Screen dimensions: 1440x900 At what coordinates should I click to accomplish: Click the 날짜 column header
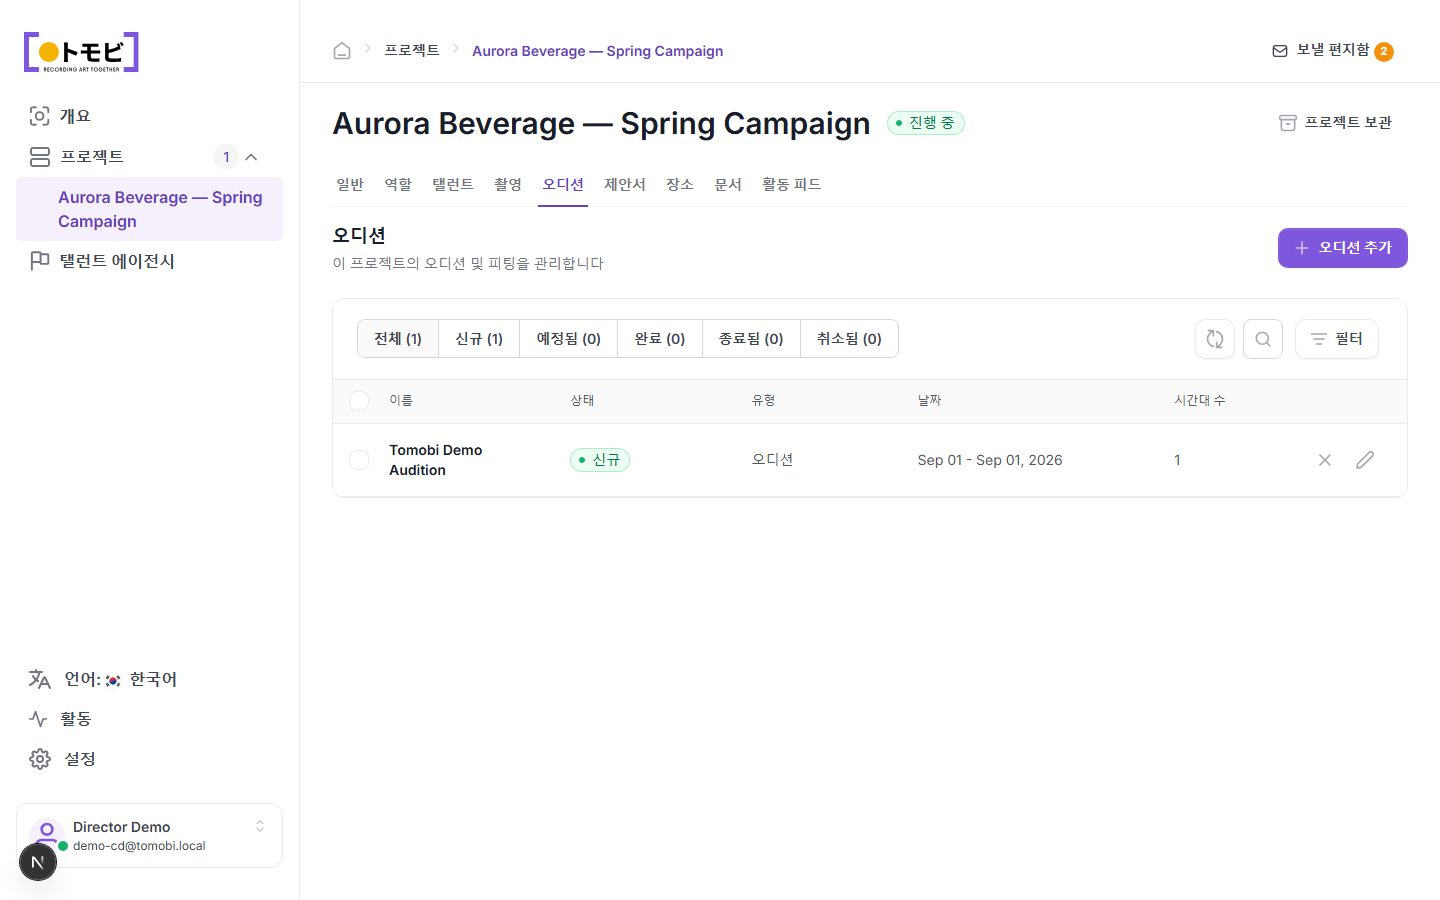(929, 400)
